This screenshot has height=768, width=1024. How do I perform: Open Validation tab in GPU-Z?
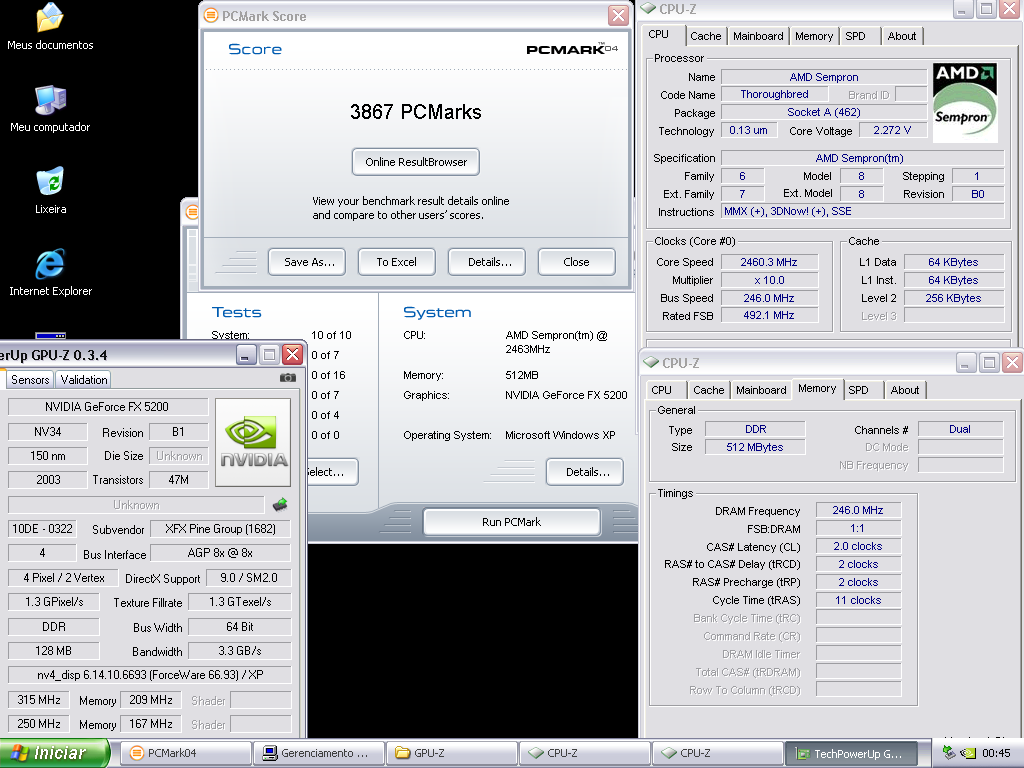tap(84, 380)
